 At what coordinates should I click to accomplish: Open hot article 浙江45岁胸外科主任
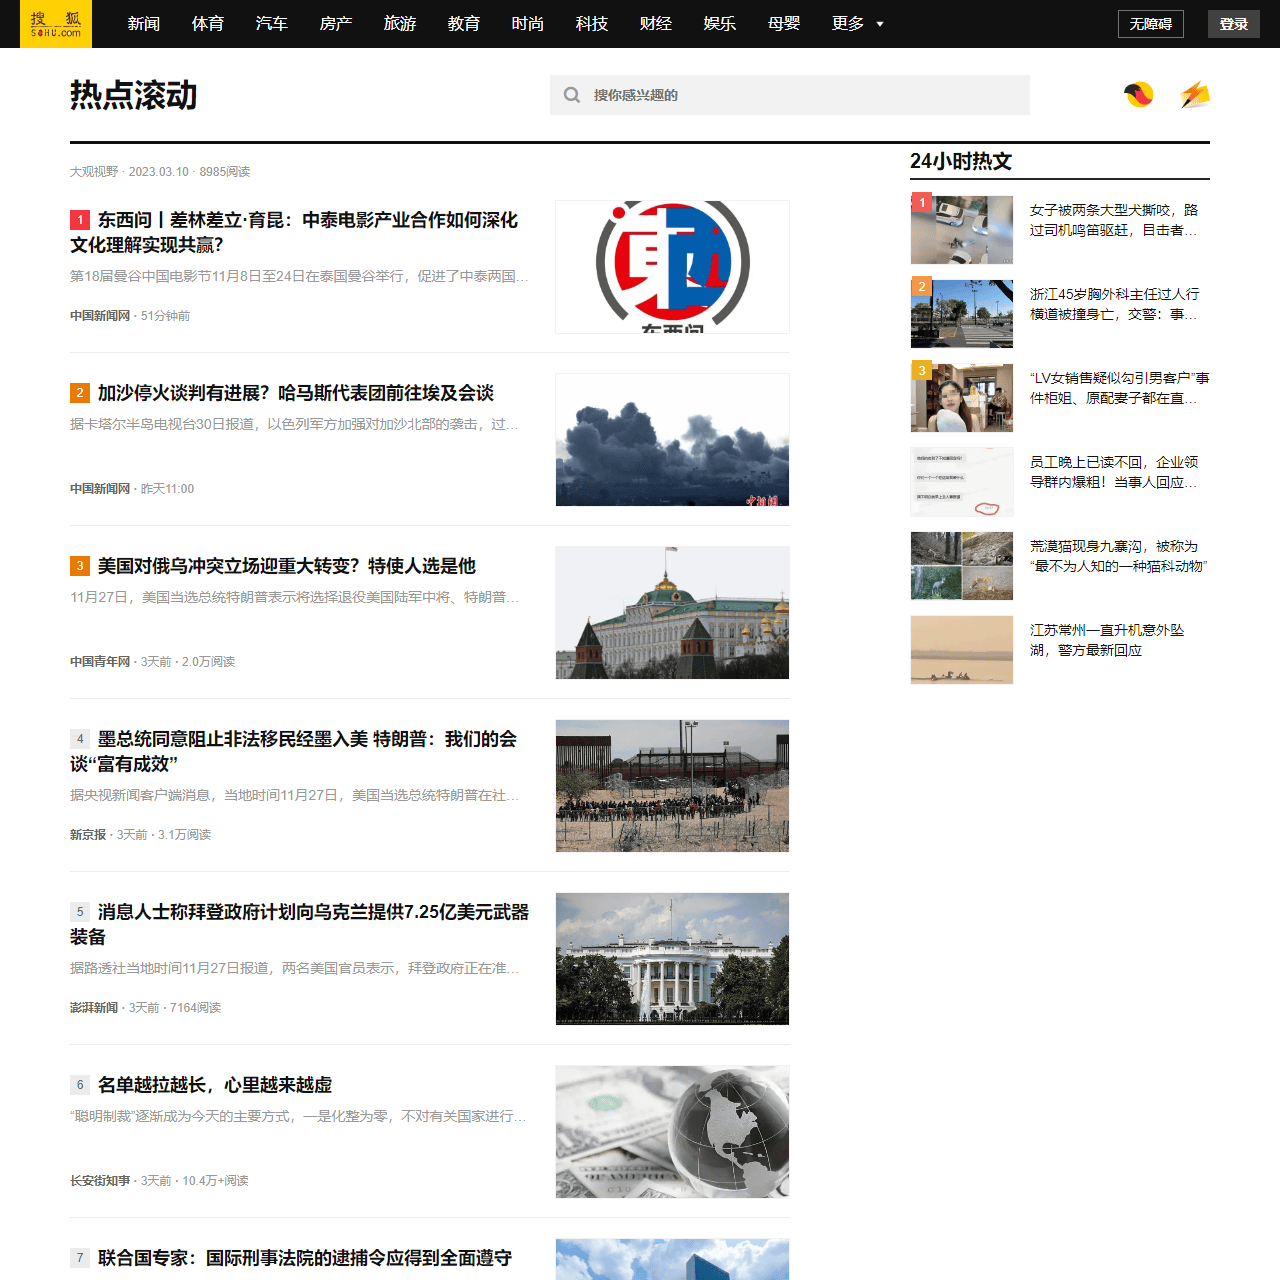coord(1114,304)
